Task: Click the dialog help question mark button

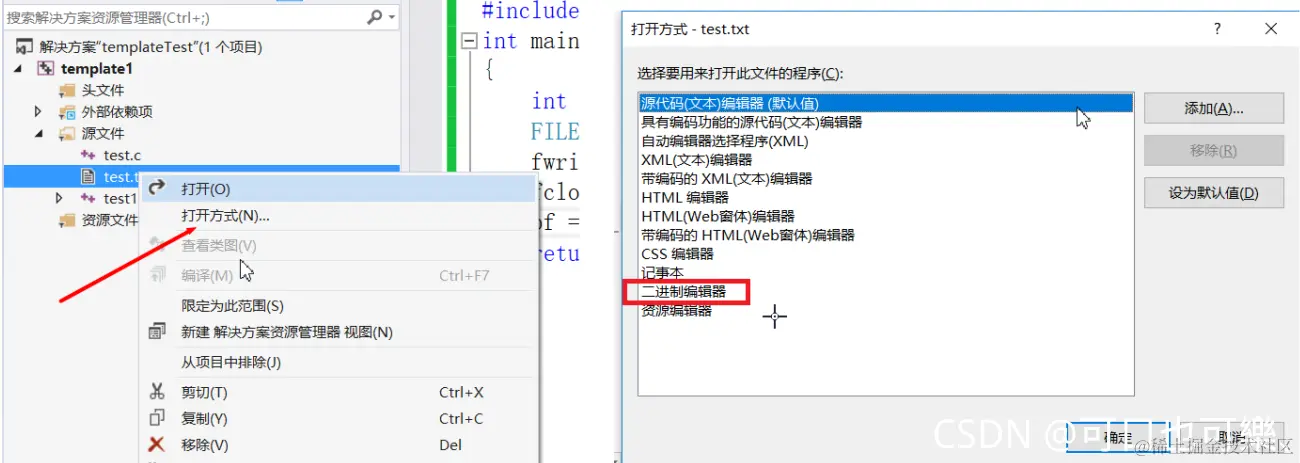Action: coord(1217,29)
